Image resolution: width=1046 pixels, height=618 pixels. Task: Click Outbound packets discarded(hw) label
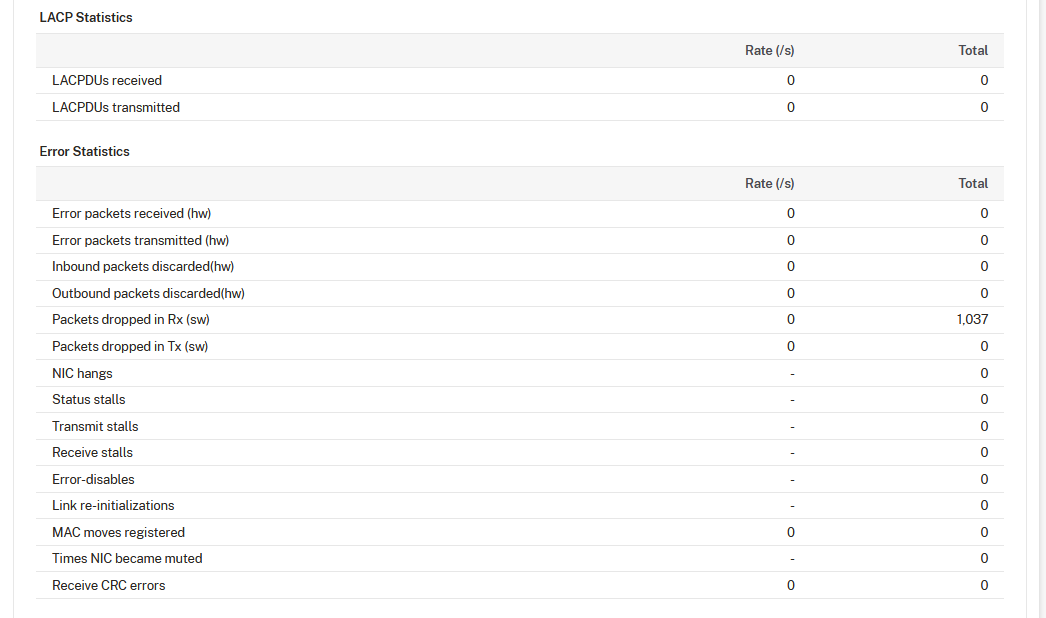148,294
